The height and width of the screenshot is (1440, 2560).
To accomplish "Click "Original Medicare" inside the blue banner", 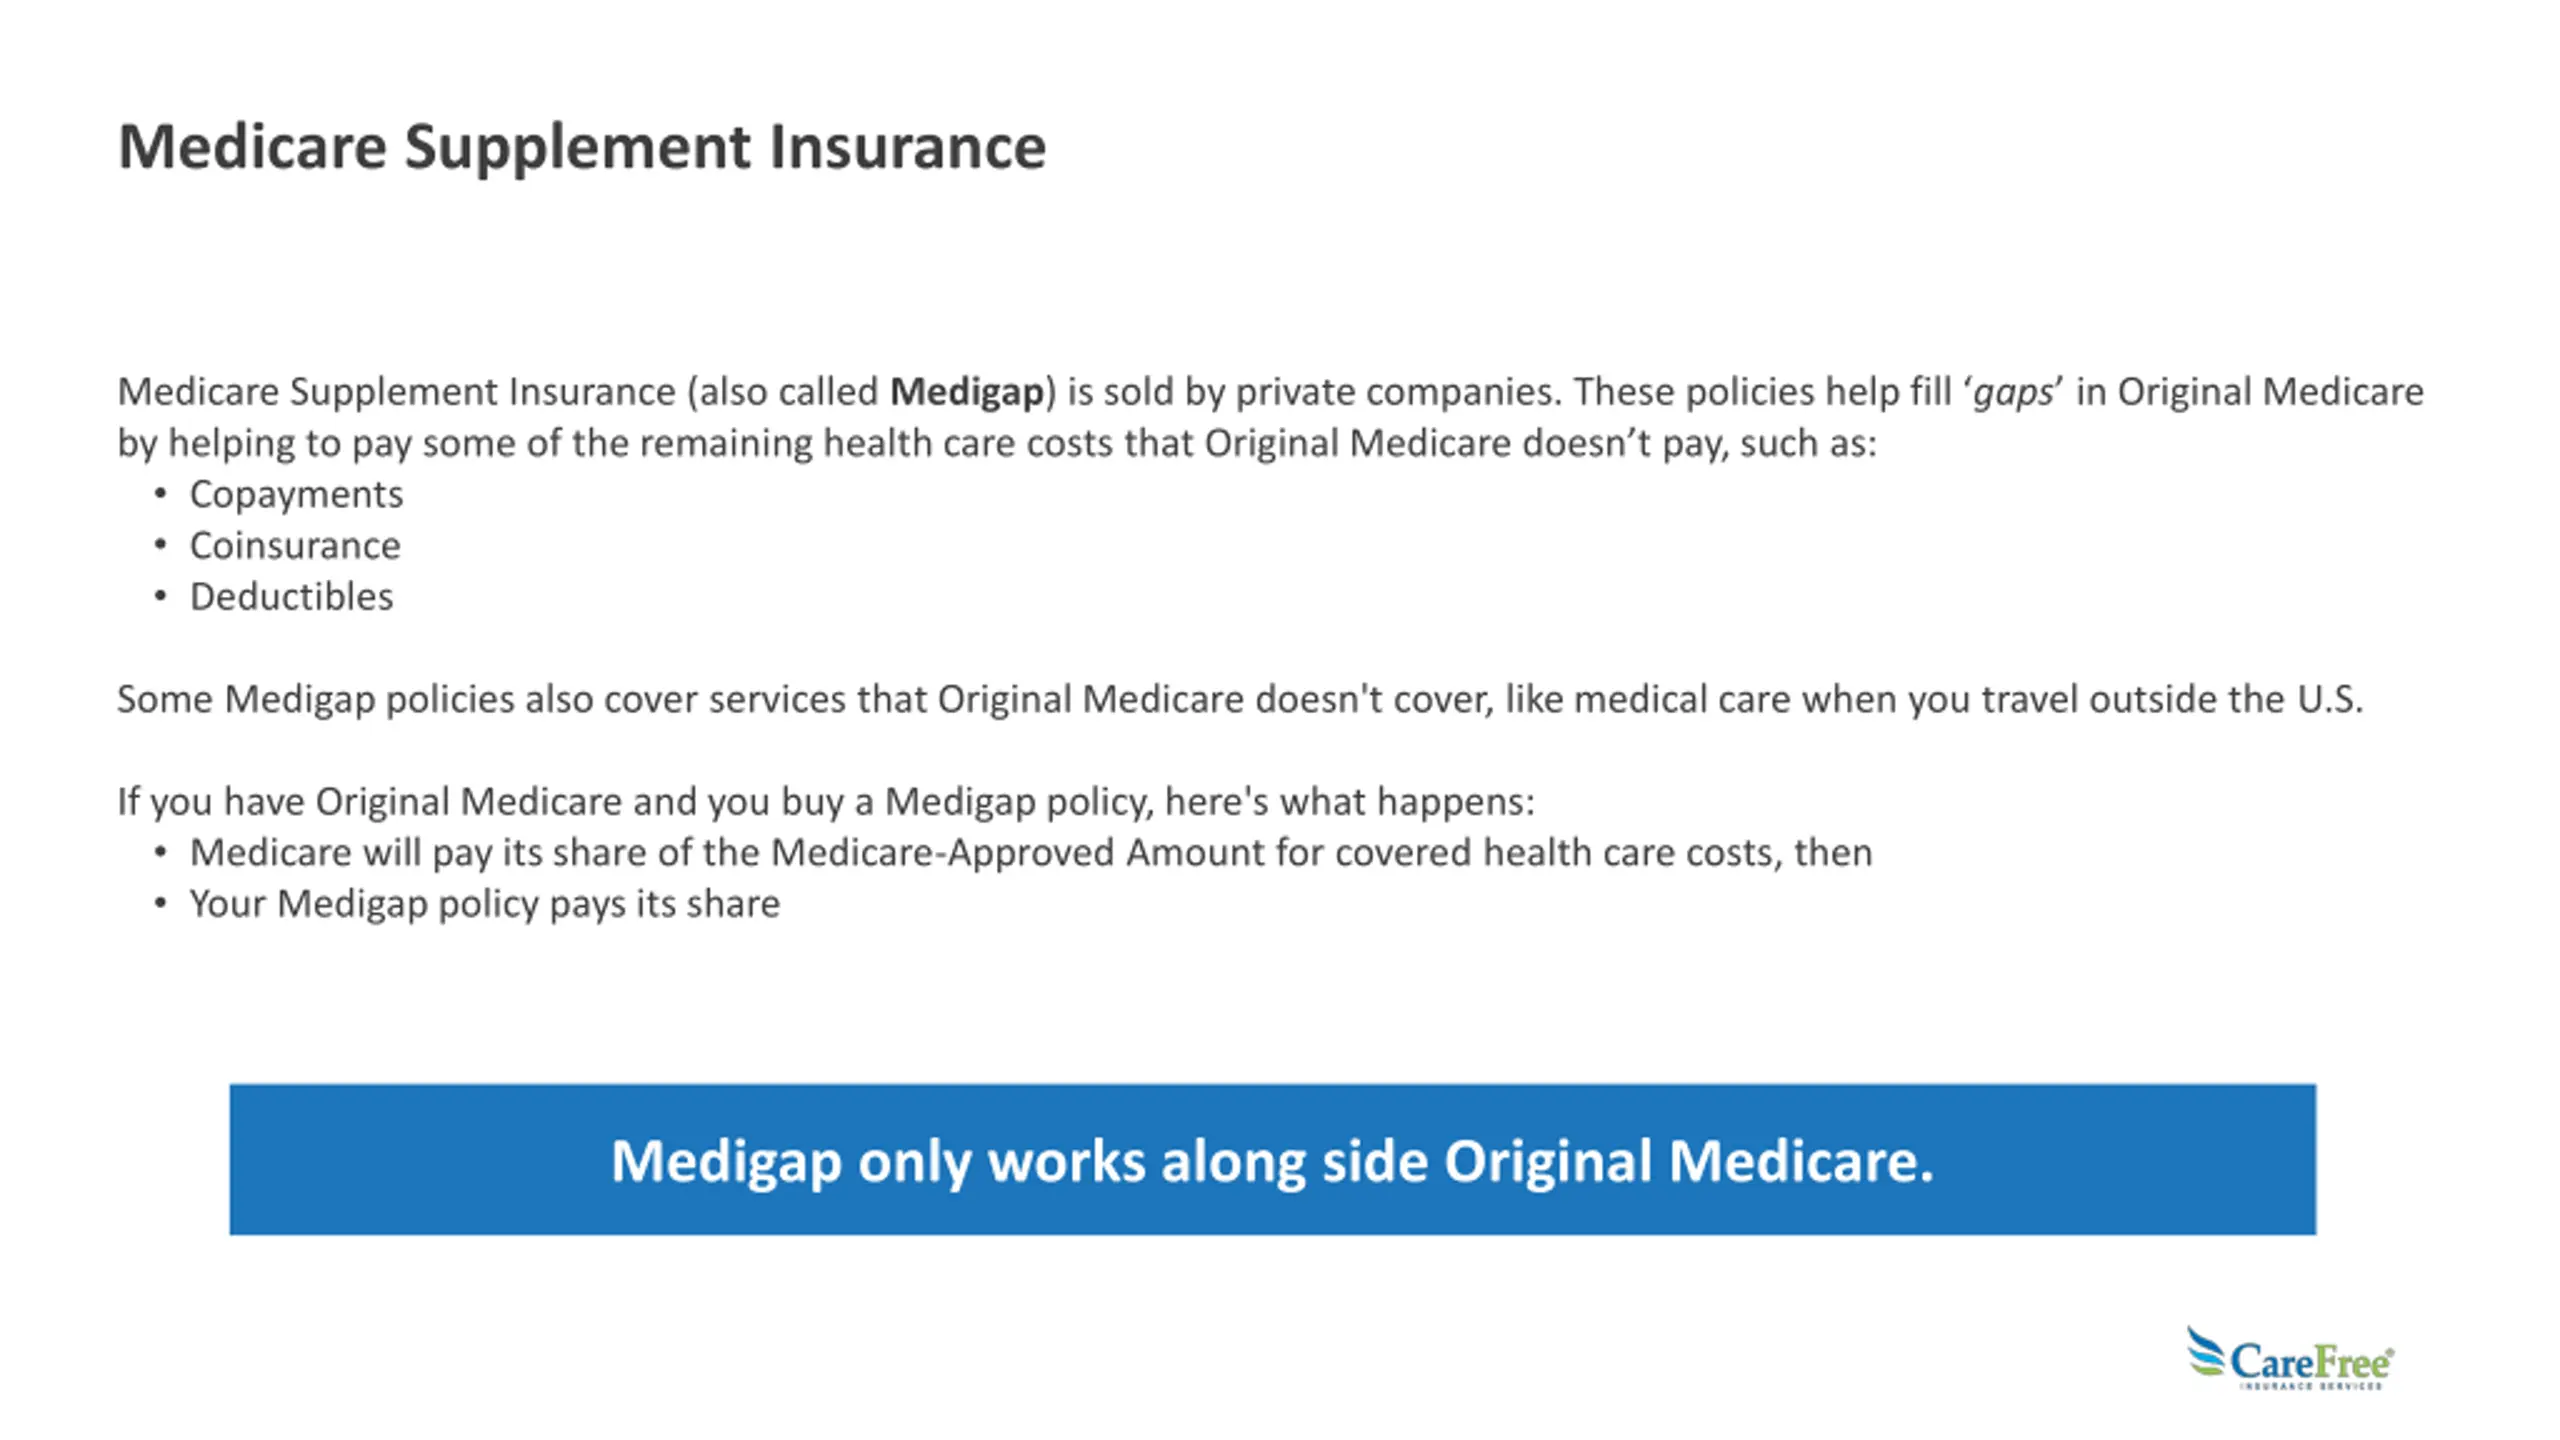I will coord(1688,1161).
